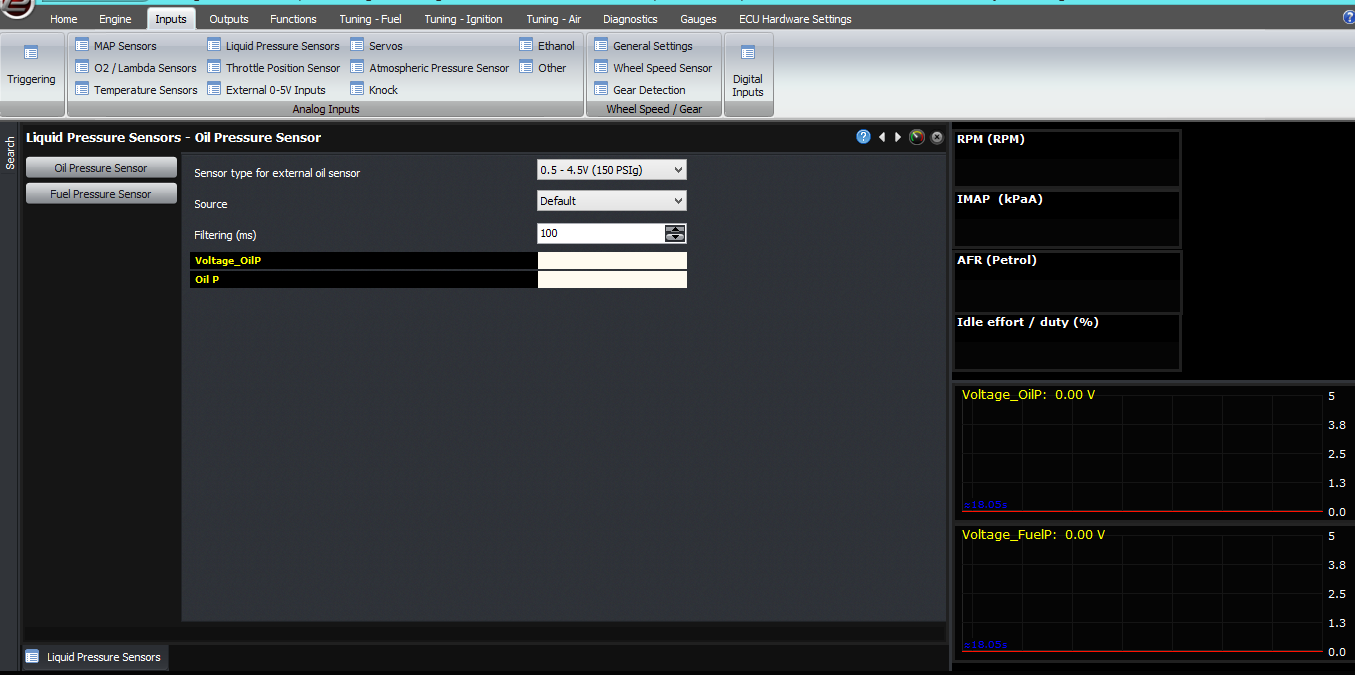This screenshot has width=1355, height=675.
Task: Switch to the Outputs tab
Action: [x=229, y=19]
